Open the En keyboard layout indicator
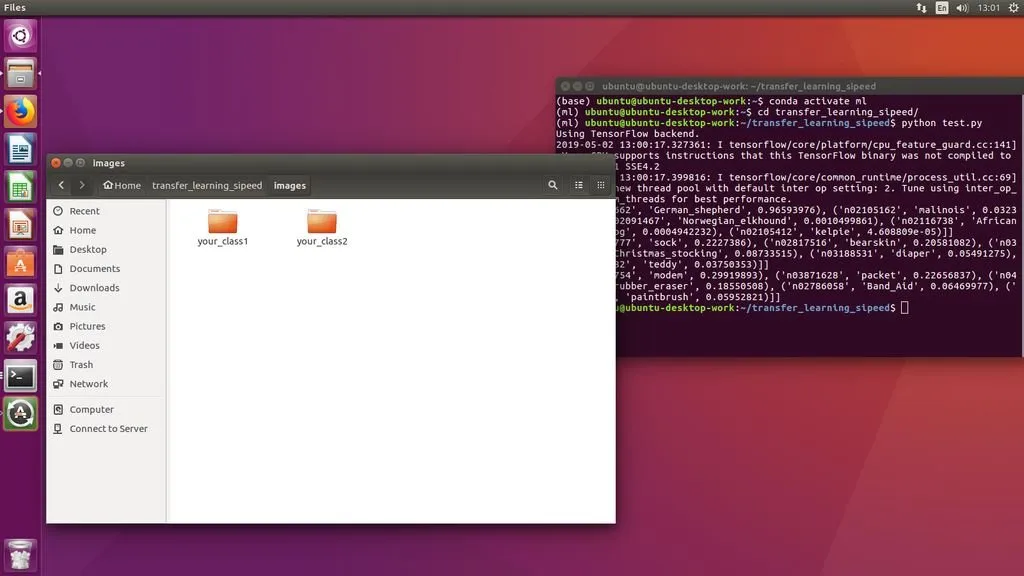The image size is (1024, 576). point(942,8)
